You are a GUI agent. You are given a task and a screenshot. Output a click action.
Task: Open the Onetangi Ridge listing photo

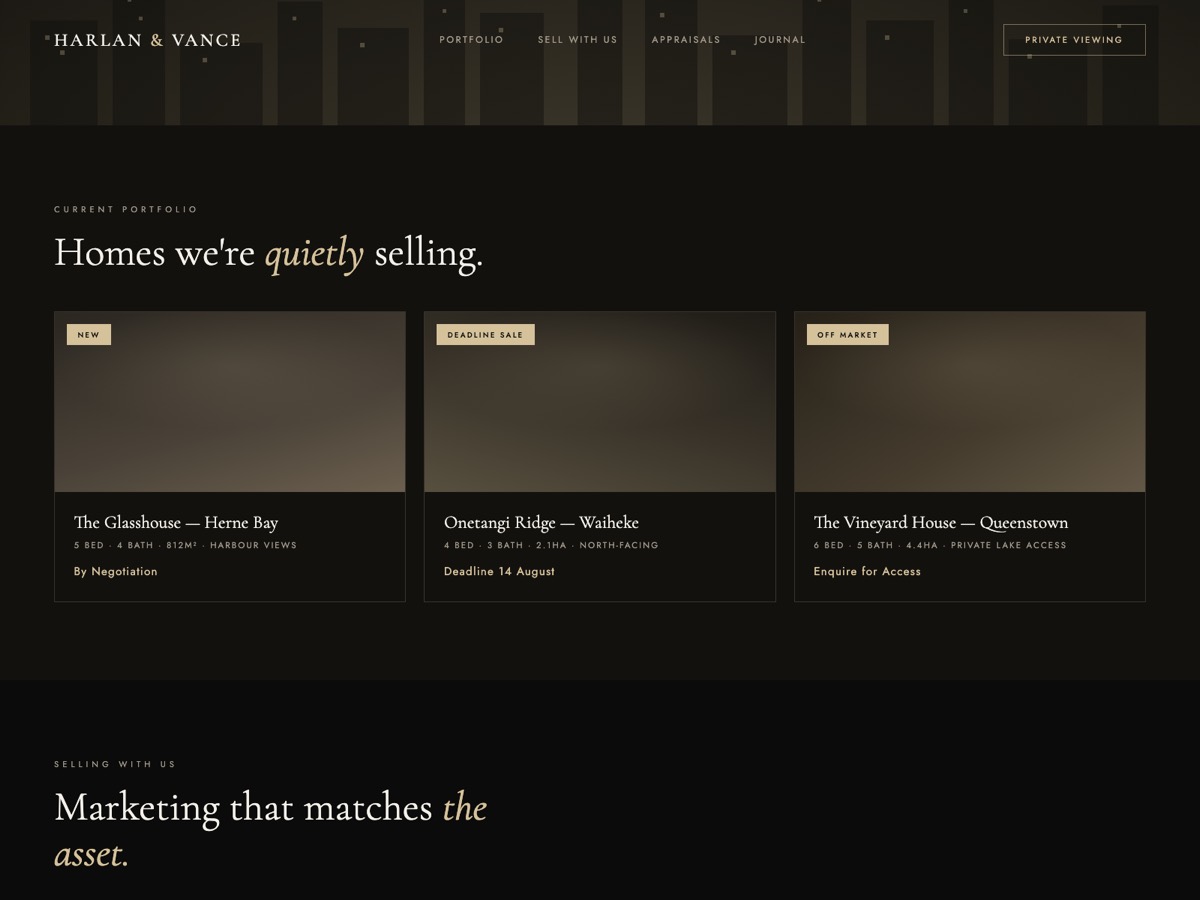(x=600, y=402)
